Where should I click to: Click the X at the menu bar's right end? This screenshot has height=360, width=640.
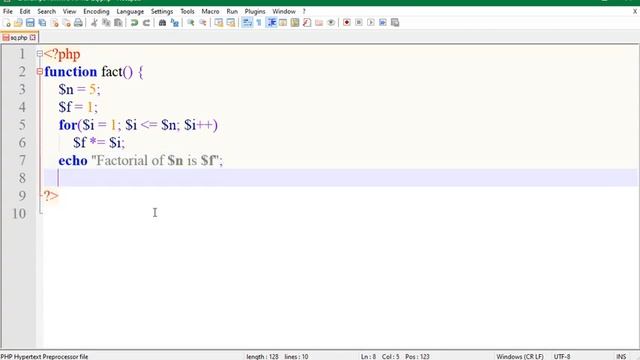point(635,11)
